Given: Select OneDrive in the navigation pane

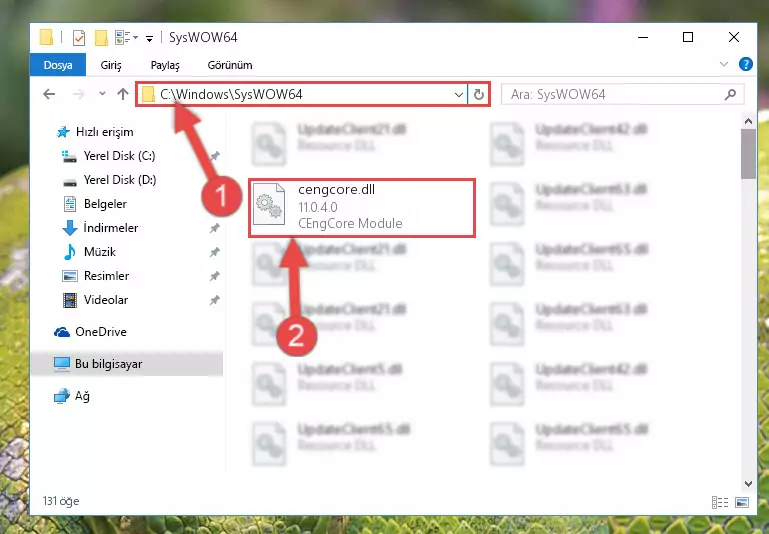Looking at the screenshot, I should [x=101, y=332].
